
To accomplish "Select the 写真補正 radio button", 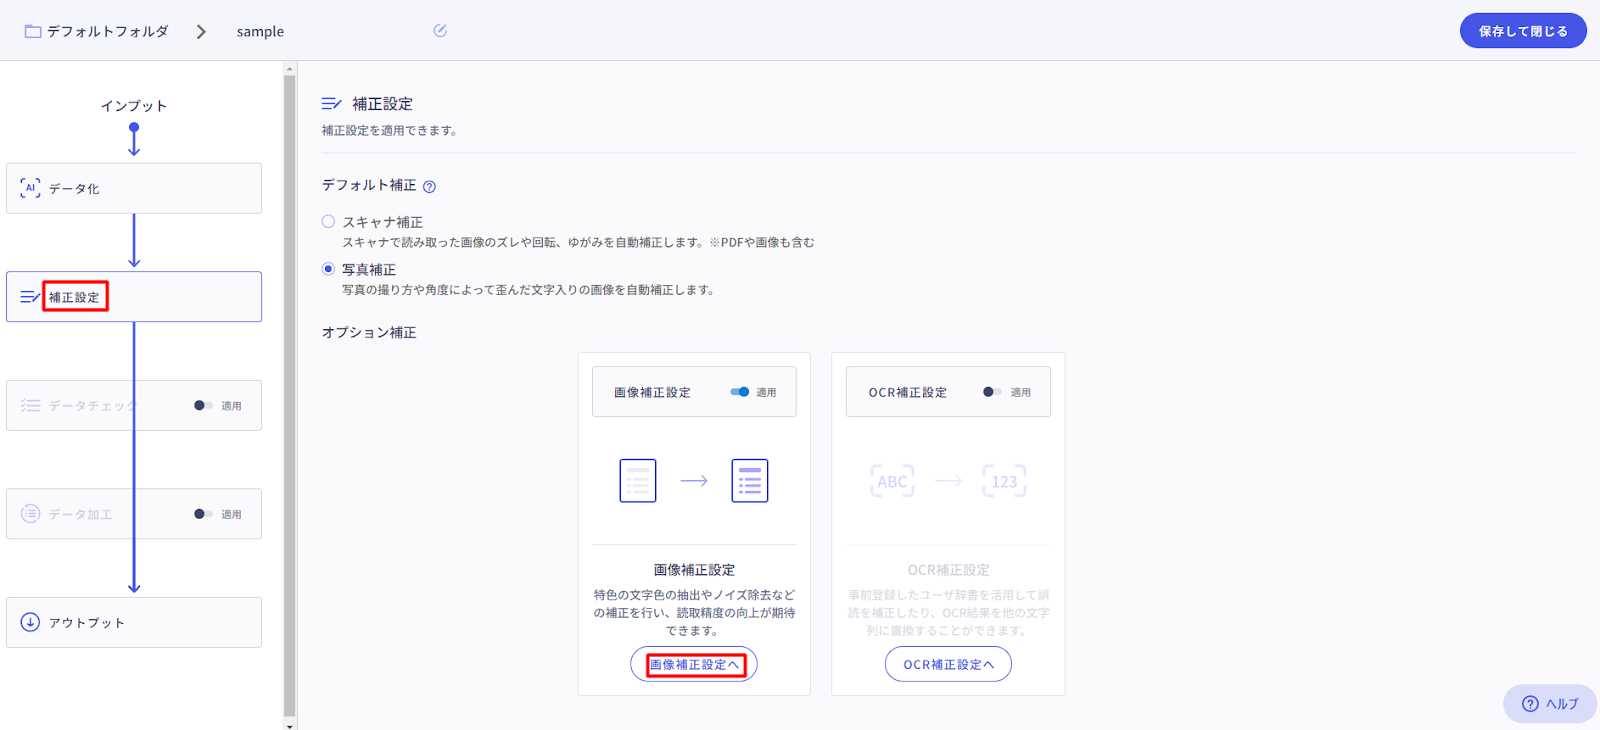I will click(x=328, y=269).
